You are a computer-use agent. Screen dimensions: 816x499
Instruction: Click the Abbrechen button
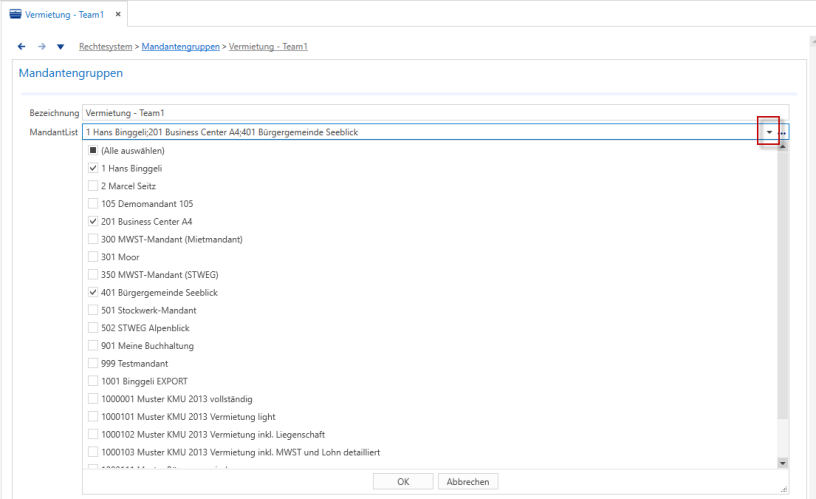click(468, 481)
